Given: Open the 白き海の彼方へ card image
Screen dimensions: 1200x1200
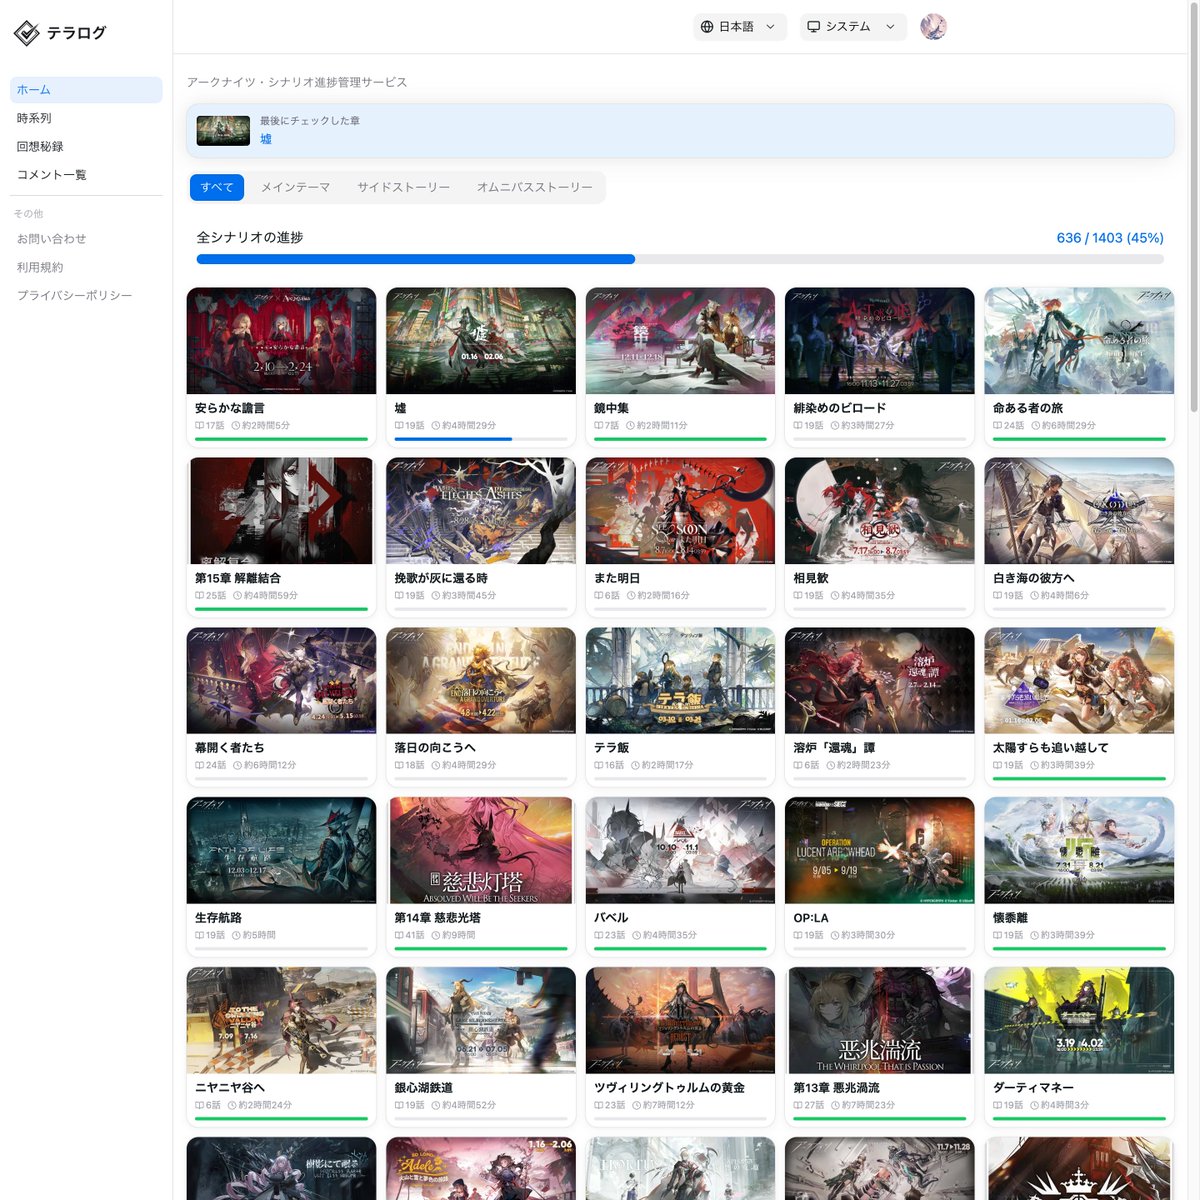Looking at the screenshot, I should pos(1079,511).
